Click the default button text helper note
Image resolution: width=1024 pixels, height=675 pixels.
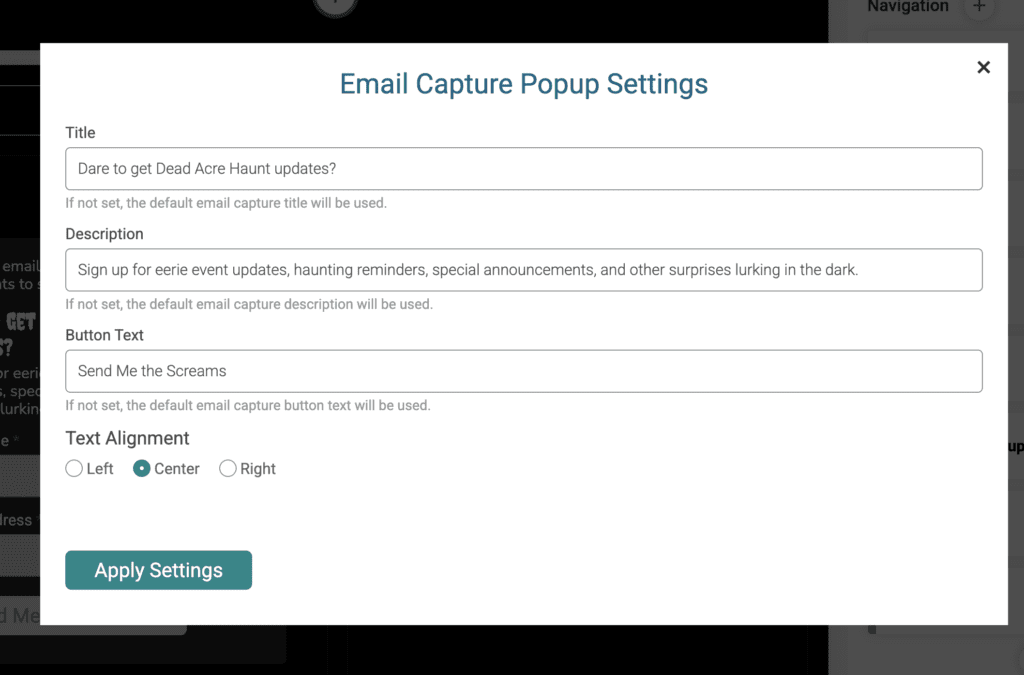click(x=247, y=406)
